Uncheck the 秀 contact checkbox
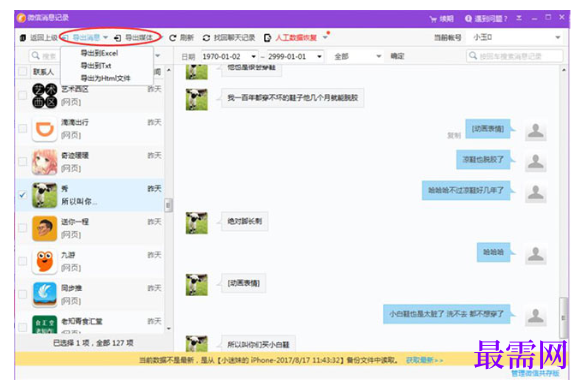Image resolution: width=586 pixels, height=386 pixels. click(x=23, y=195)
